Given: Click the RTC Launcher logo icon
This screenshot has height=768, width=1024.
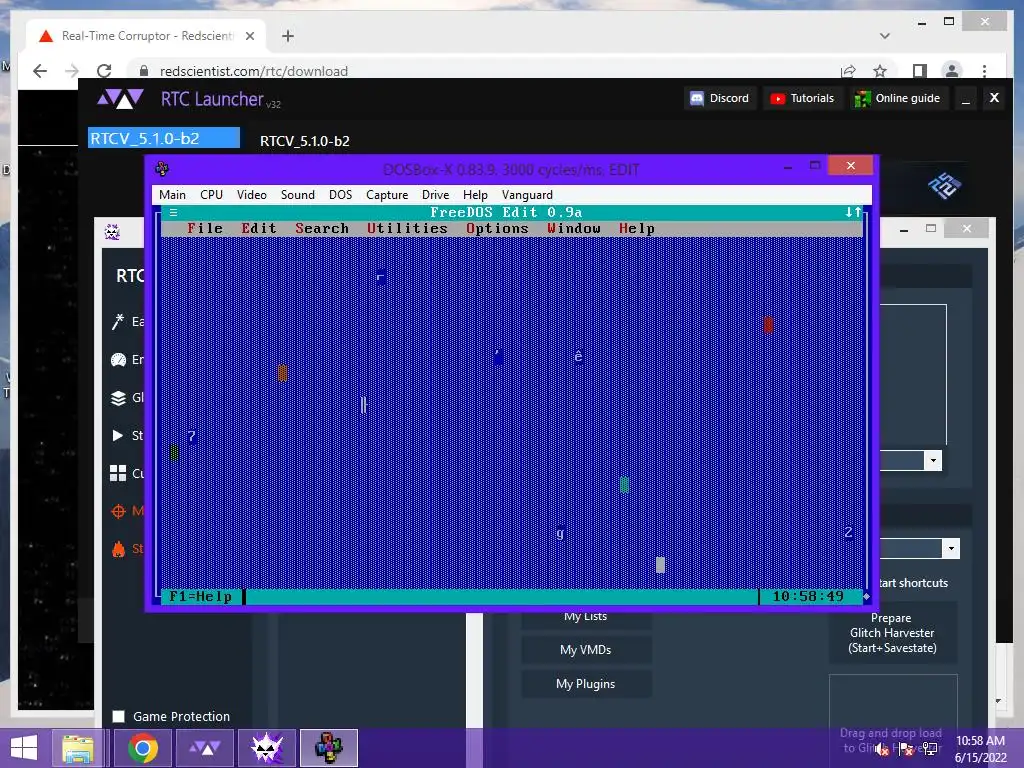Looking at the screenshot, I should tap(120, 99).
